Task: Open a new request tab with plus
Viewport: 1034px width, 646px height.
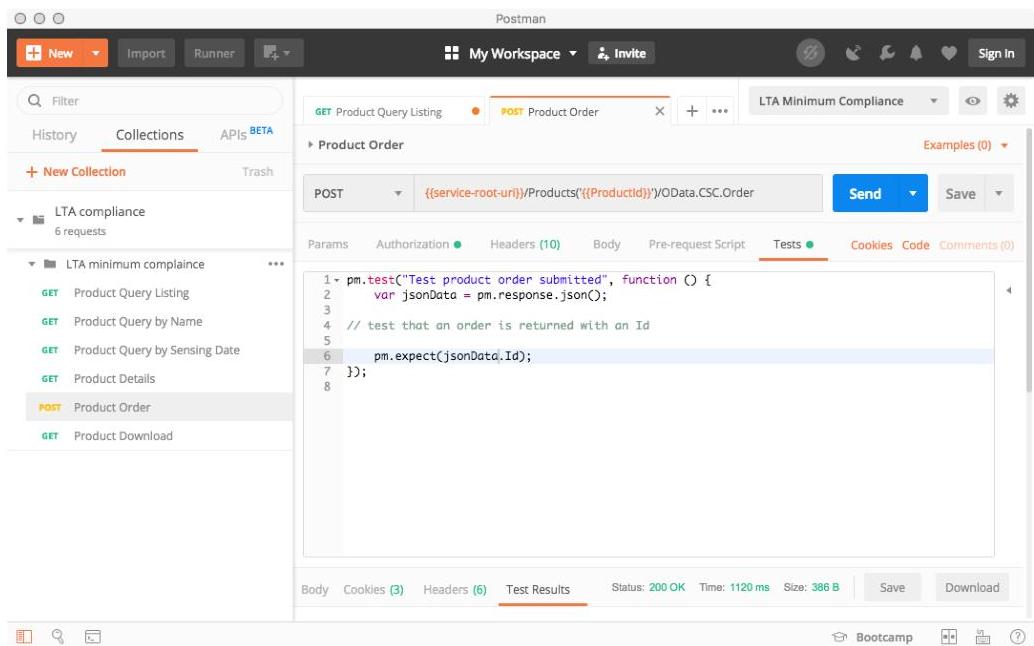Action: point(692,111)
